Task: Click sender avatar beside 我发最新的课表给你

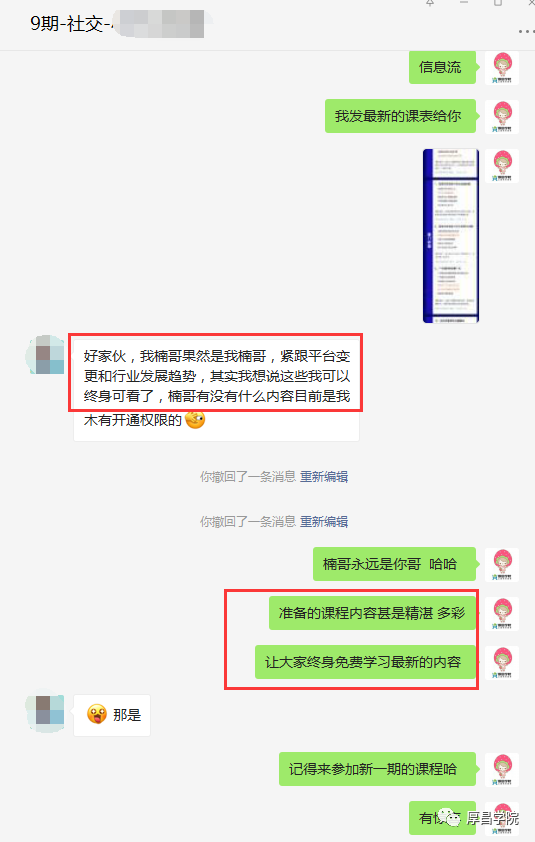Action: [502, 117]
